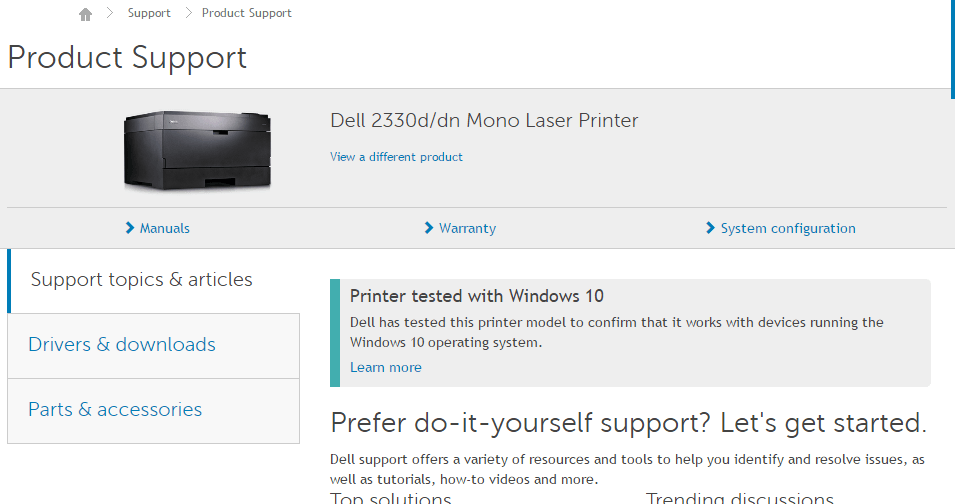This screenshot has width=955, height=504.
Task: Open the Manuals link
Action: coord(165,228)
